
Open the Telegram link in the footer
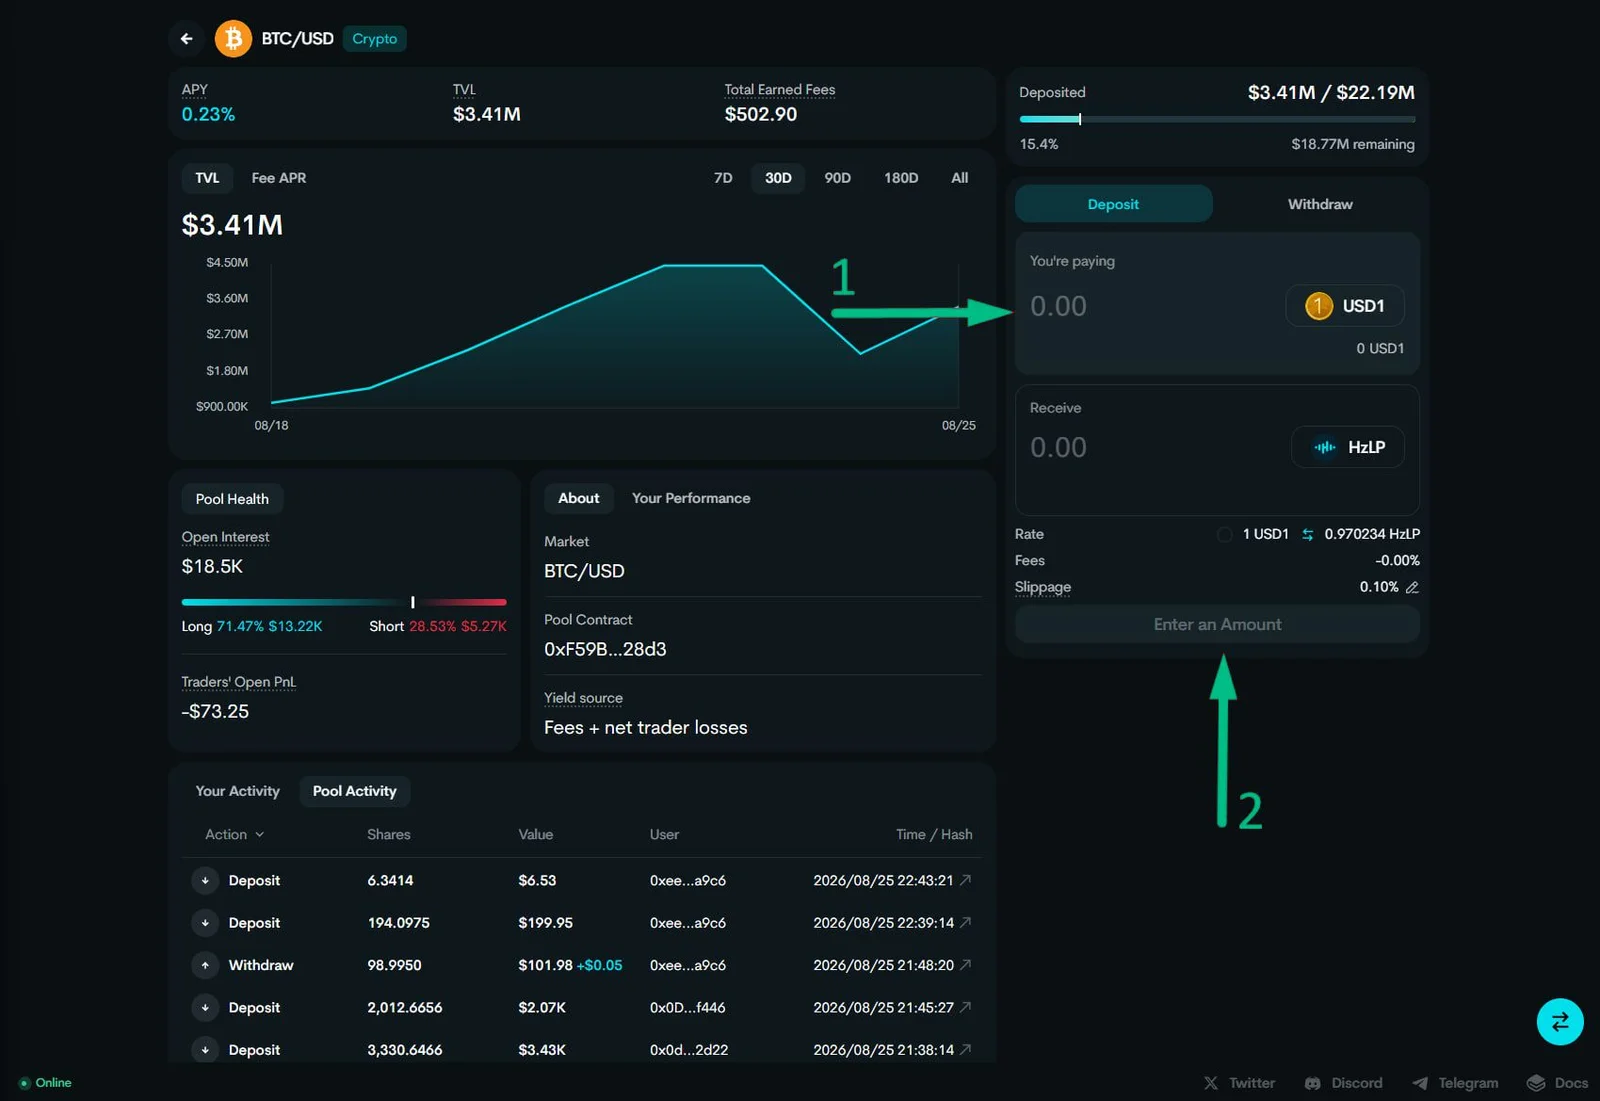(1455, 1083)
